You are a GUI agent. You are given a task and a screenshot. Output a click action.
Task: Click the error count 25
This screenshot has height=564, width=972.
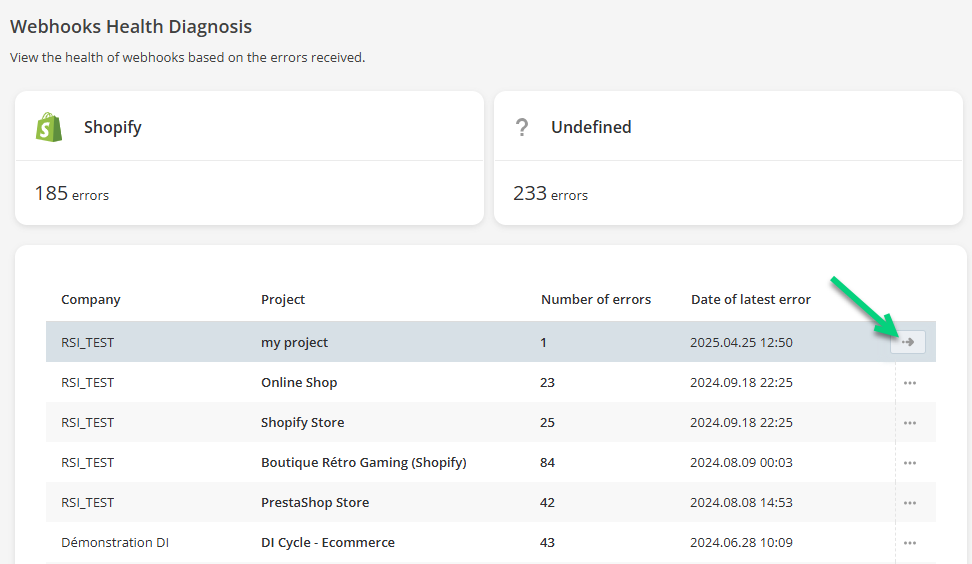pyautogui.click(x=547, y=422)
